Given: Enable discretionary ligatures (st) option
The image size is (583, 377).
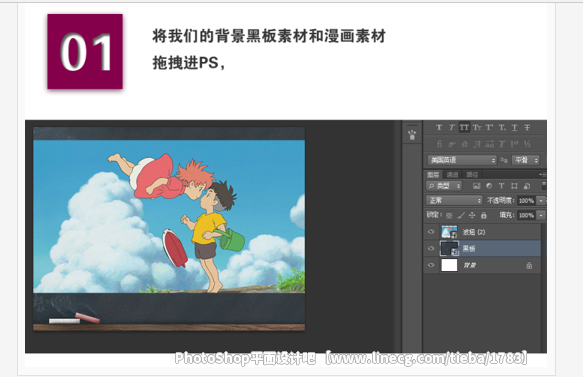Looking at the screenshot, I should click(x=464, y=144).
